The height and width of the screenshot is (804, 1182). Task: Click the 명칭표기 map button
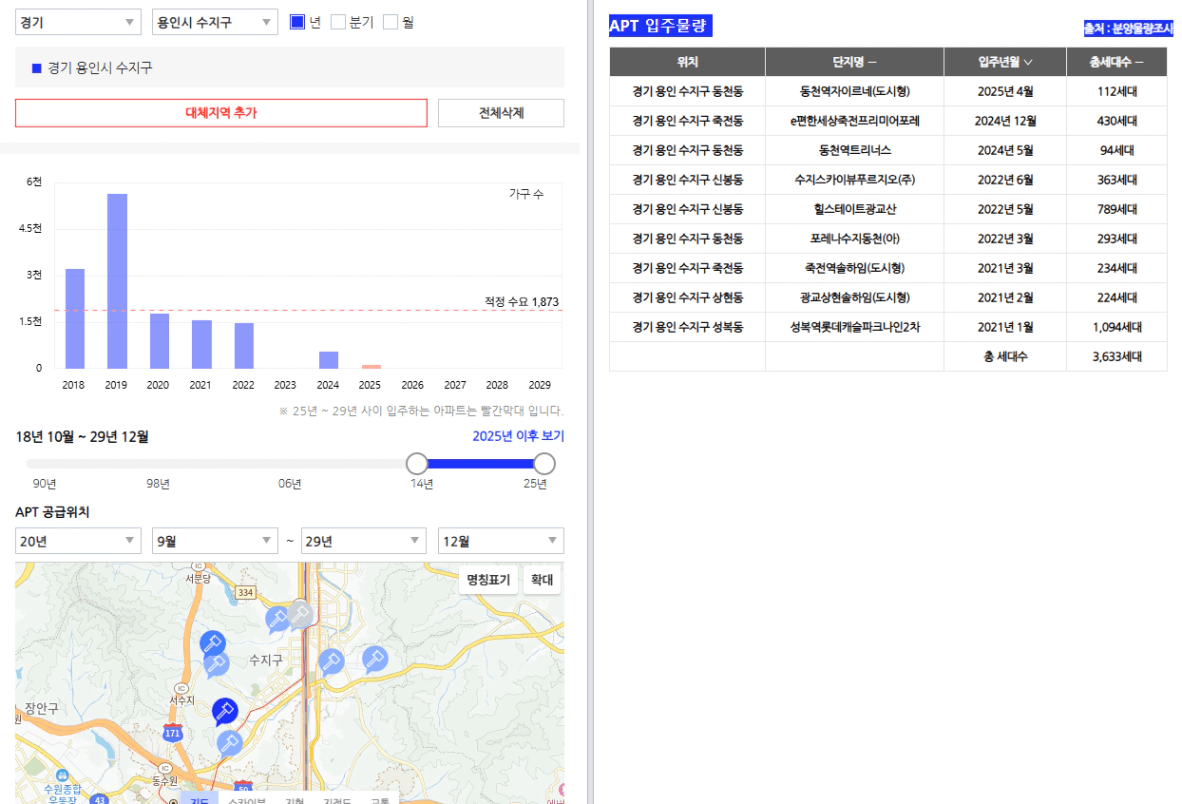click(x=488, y=579)
